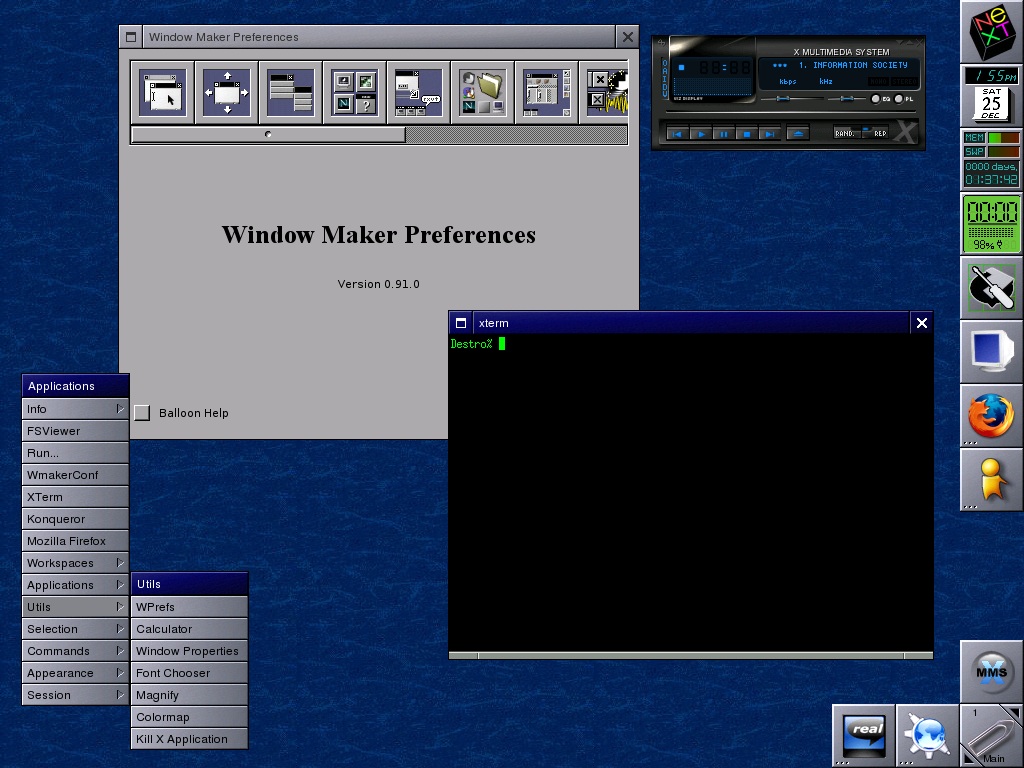Viewport: 1024px width, 768px height.
Task: Enable the Balloon Help checkbox
Action: (x=142, y=413)
